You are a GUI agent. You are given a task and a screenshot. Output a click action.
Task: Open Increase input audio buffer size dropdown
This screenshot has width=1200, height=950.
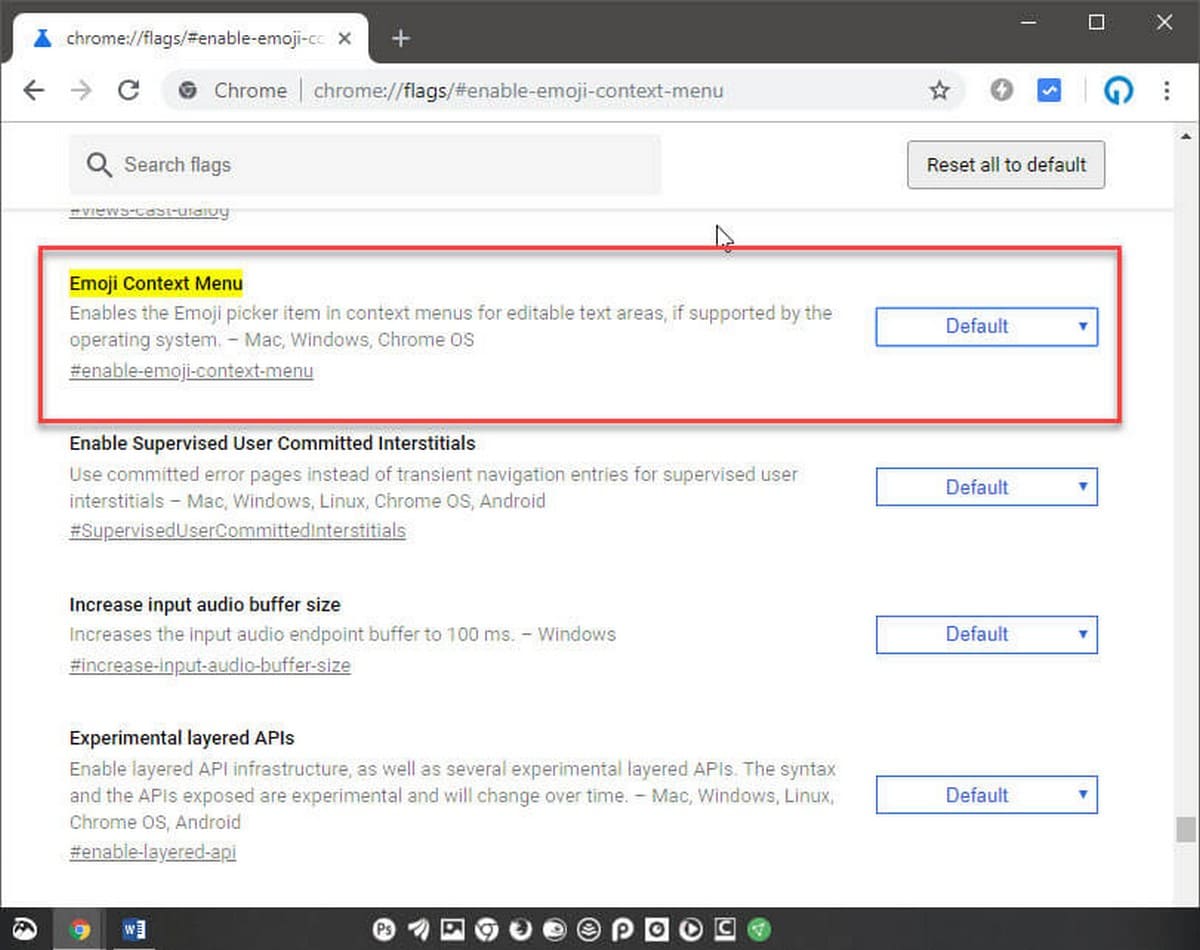(x=987, y=635)
